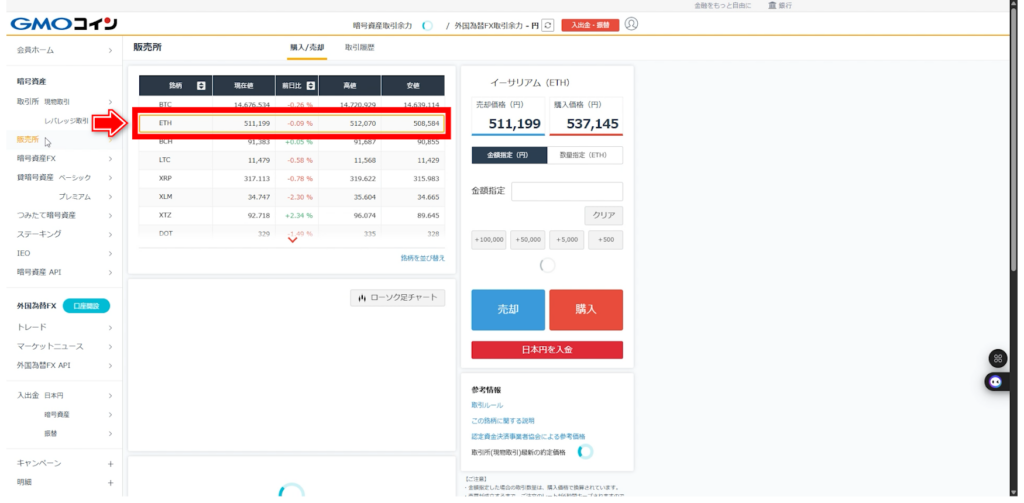Click the 金額指定 amount input field

[x=566, y=191]
